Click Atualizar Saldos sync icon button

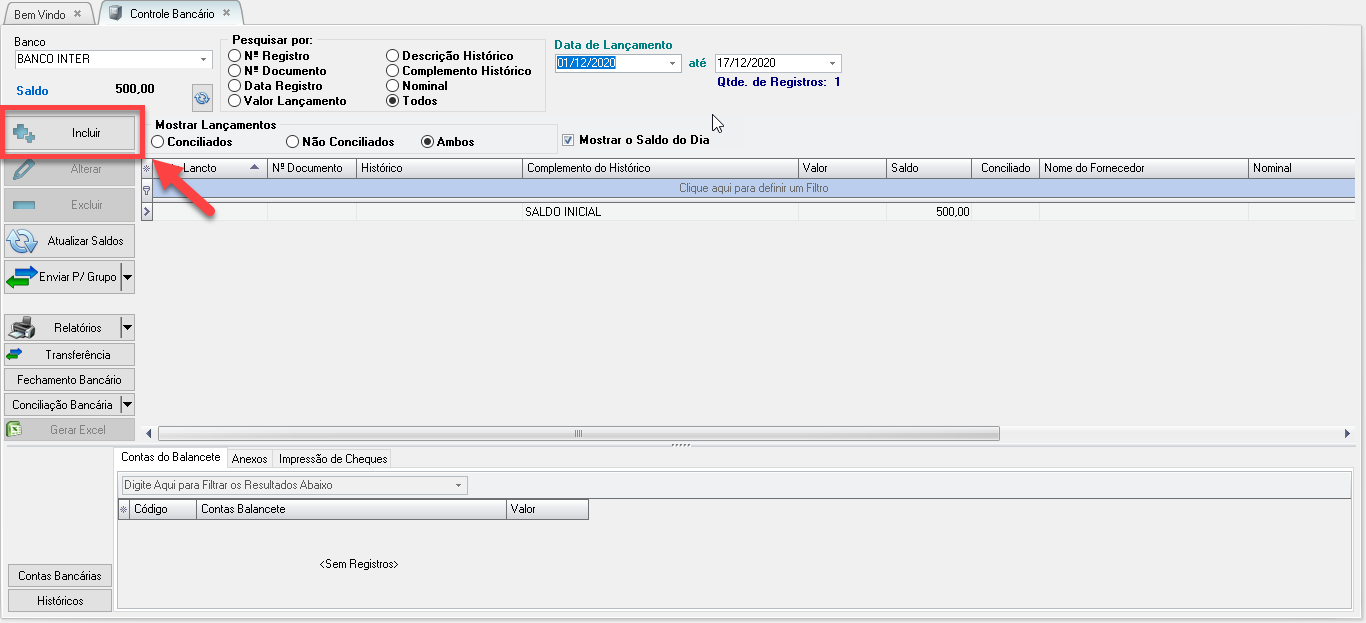click(x=70, y=241)
